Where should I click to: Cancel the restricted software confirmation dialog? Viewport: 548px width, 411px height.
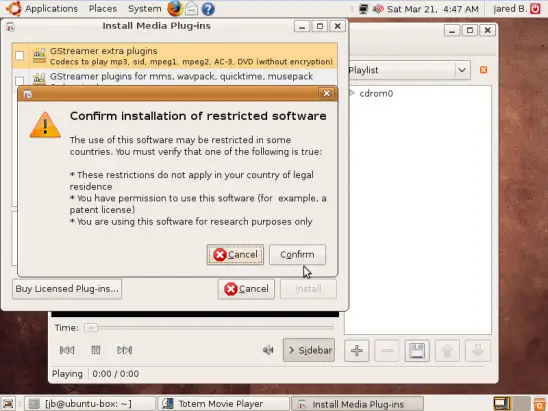point(235,254)
